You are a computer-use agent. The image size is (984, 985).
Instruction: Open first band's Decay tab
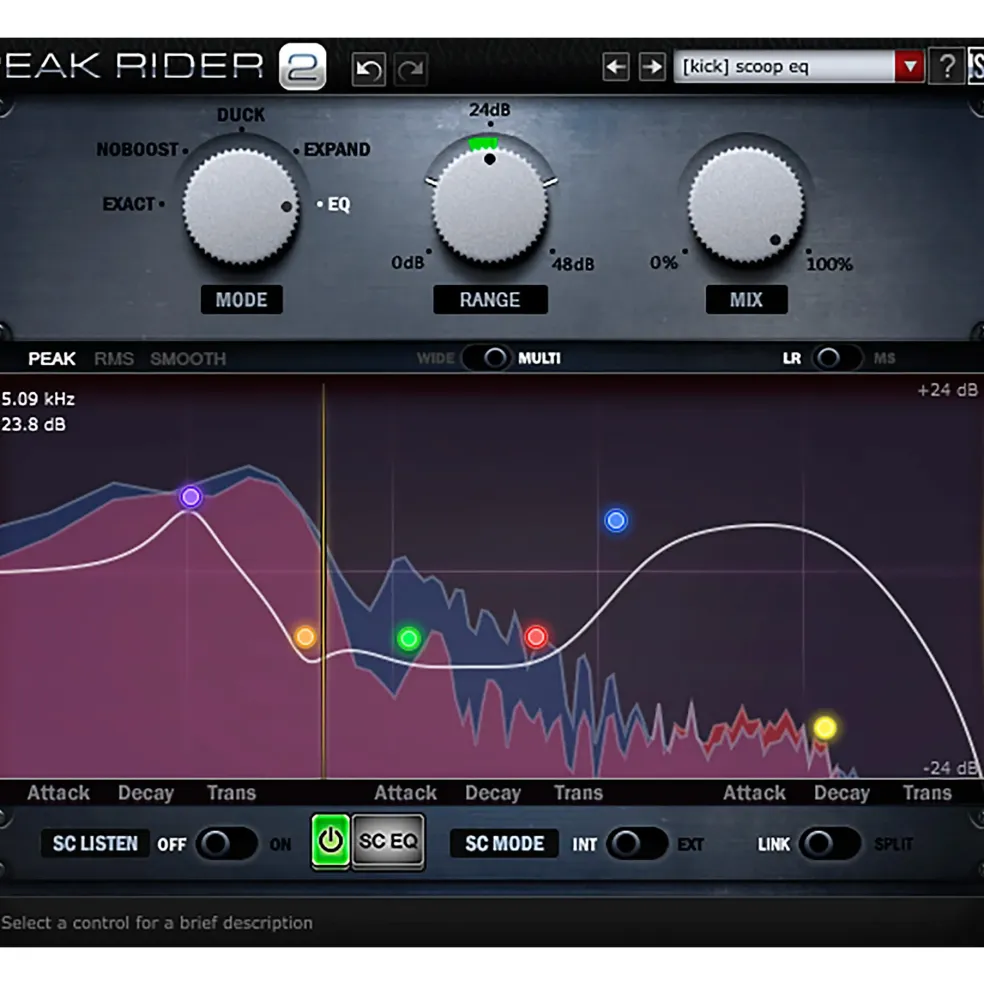(146, 793)
